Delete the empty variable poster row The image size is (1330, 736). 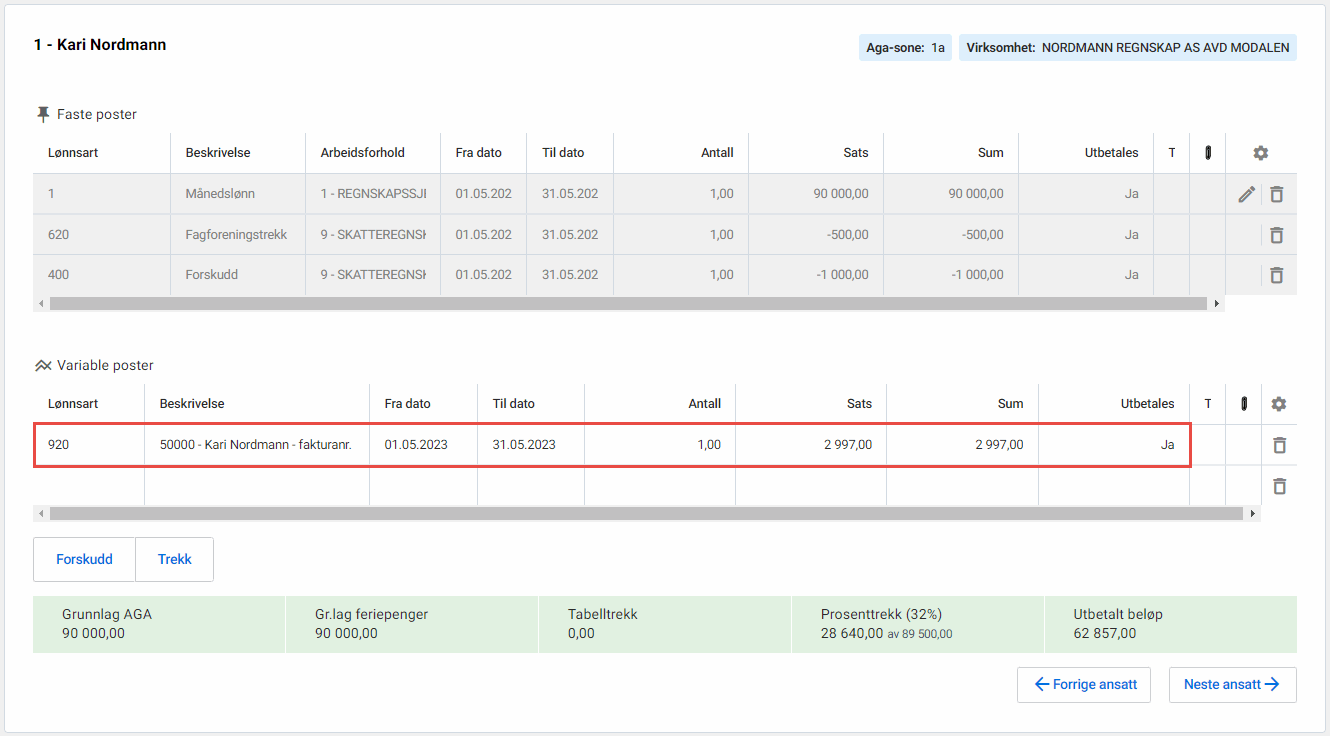[1279, 486]
